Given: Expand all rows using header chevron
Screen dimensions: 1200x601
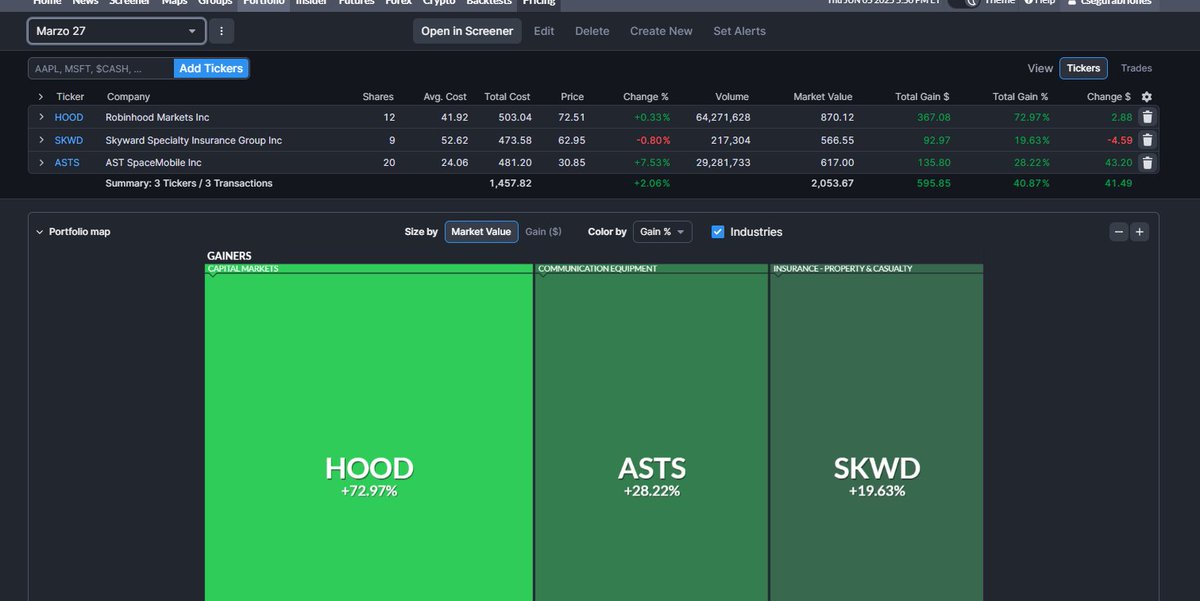Looking at the screenshot, I should point(41,97).
